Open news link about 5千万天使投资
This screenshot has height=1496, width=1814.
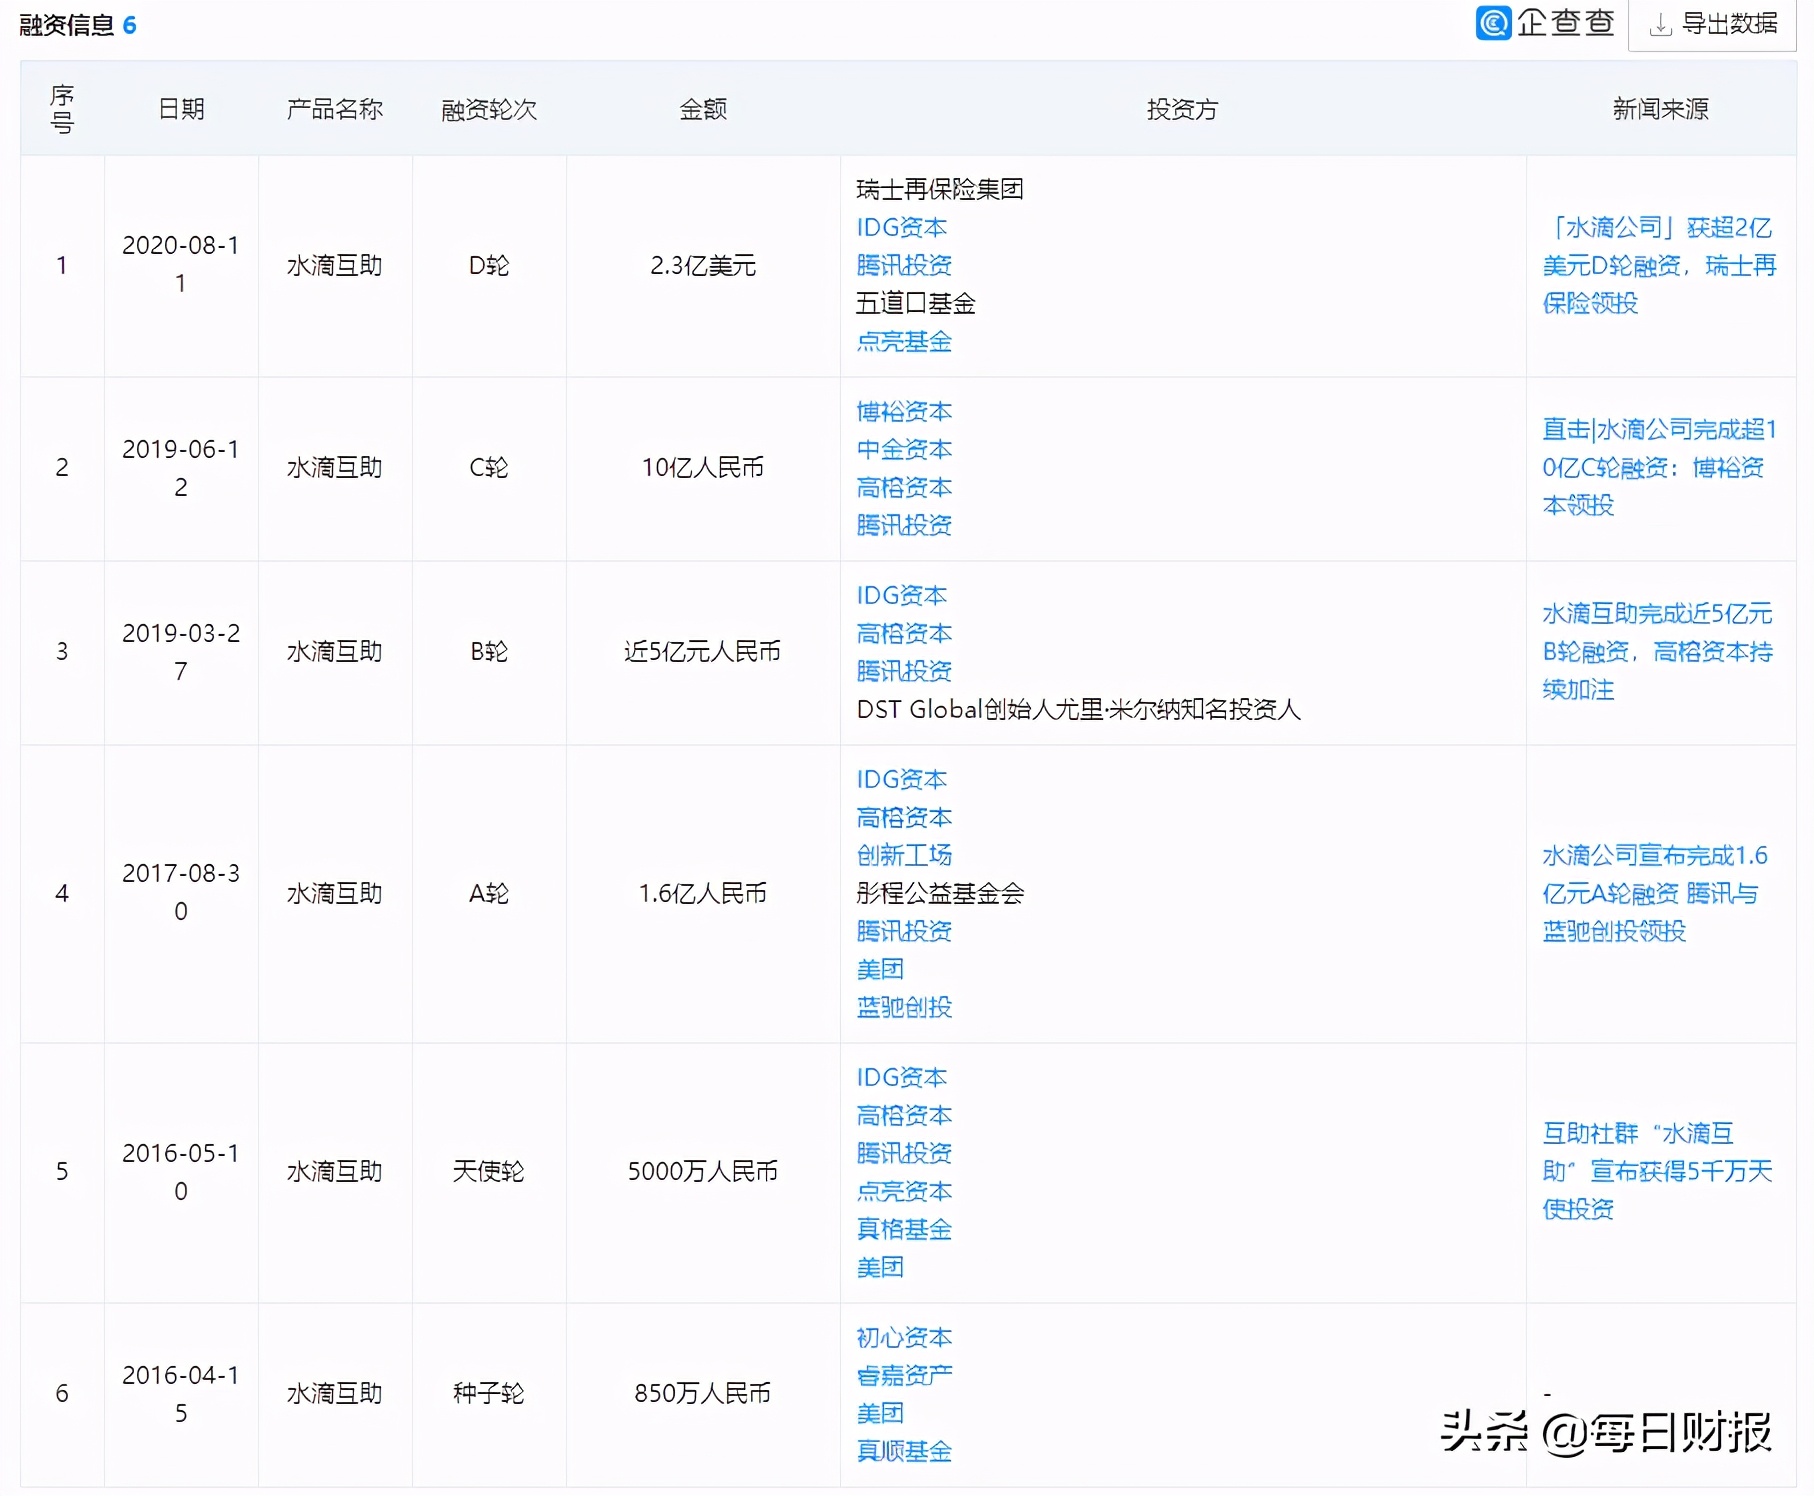pos(1658,1171)
